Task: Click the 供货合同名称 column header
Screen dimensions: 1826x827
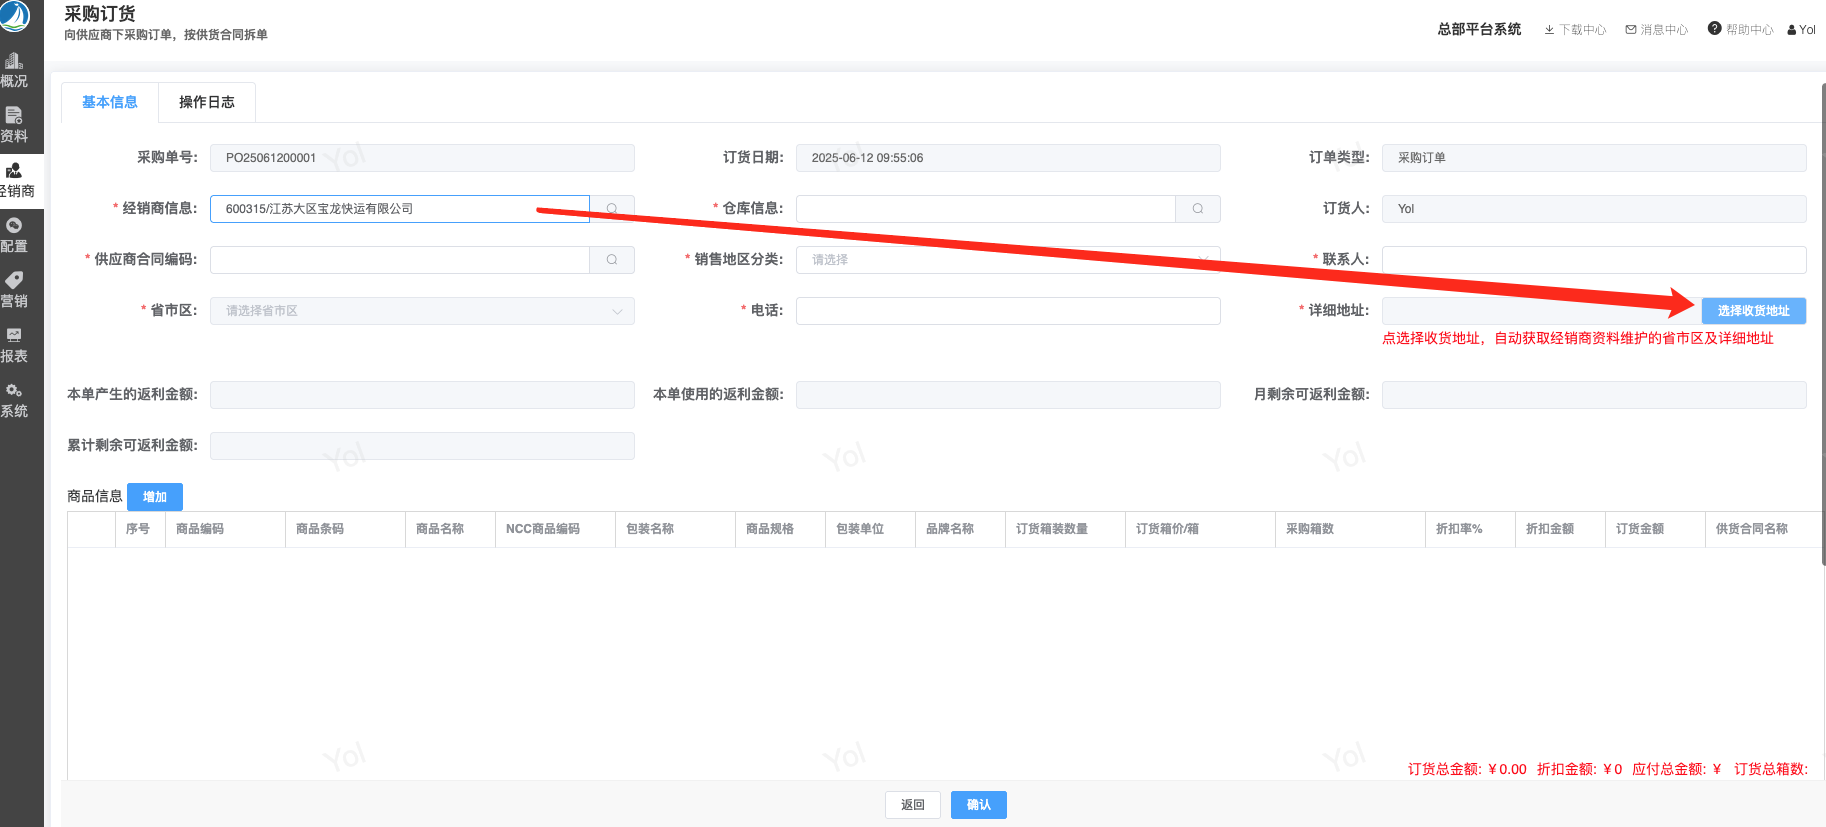Action: click(x=1765, y=529)
